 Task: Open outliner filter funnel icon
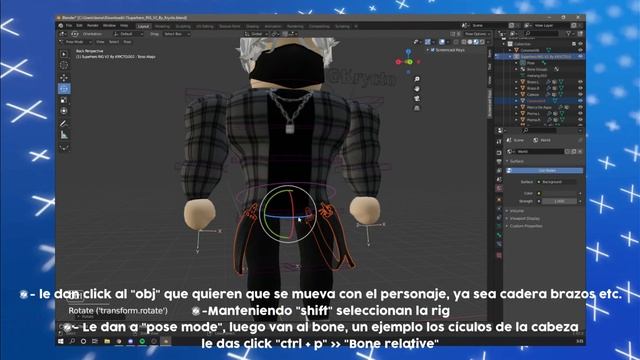[568, 34]
